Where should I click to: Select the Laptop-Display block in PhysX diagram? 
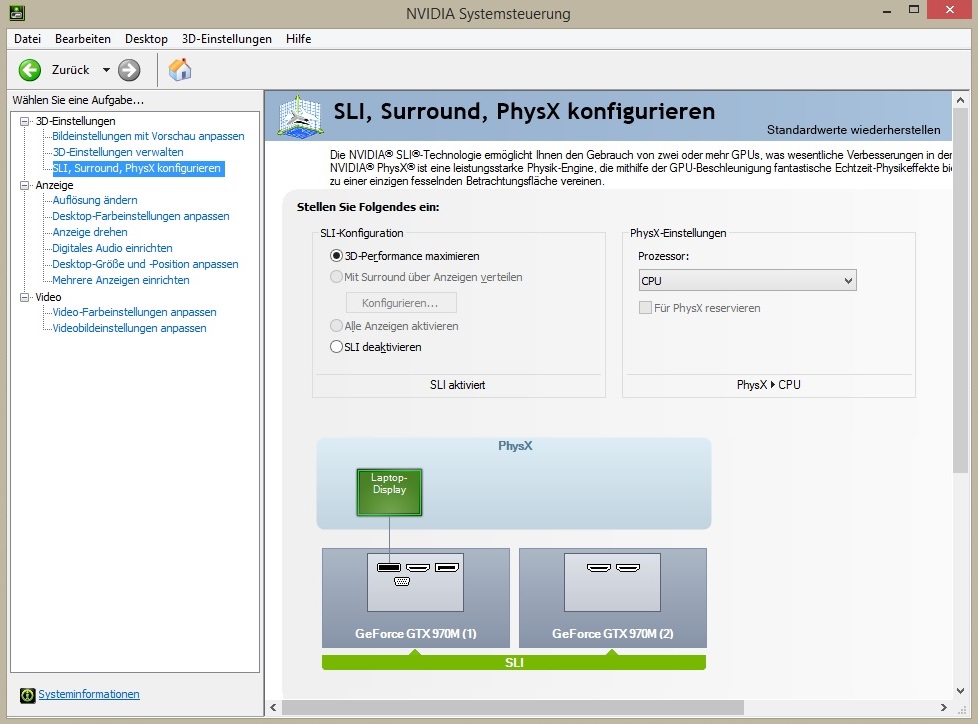389,492
